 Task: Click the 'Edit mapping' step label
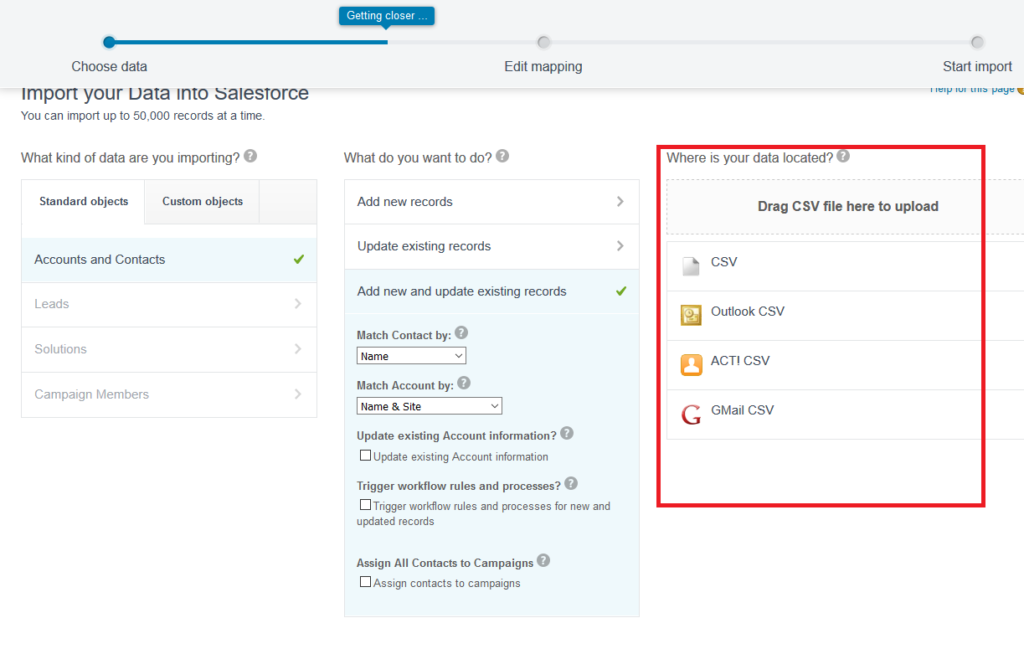543,67
